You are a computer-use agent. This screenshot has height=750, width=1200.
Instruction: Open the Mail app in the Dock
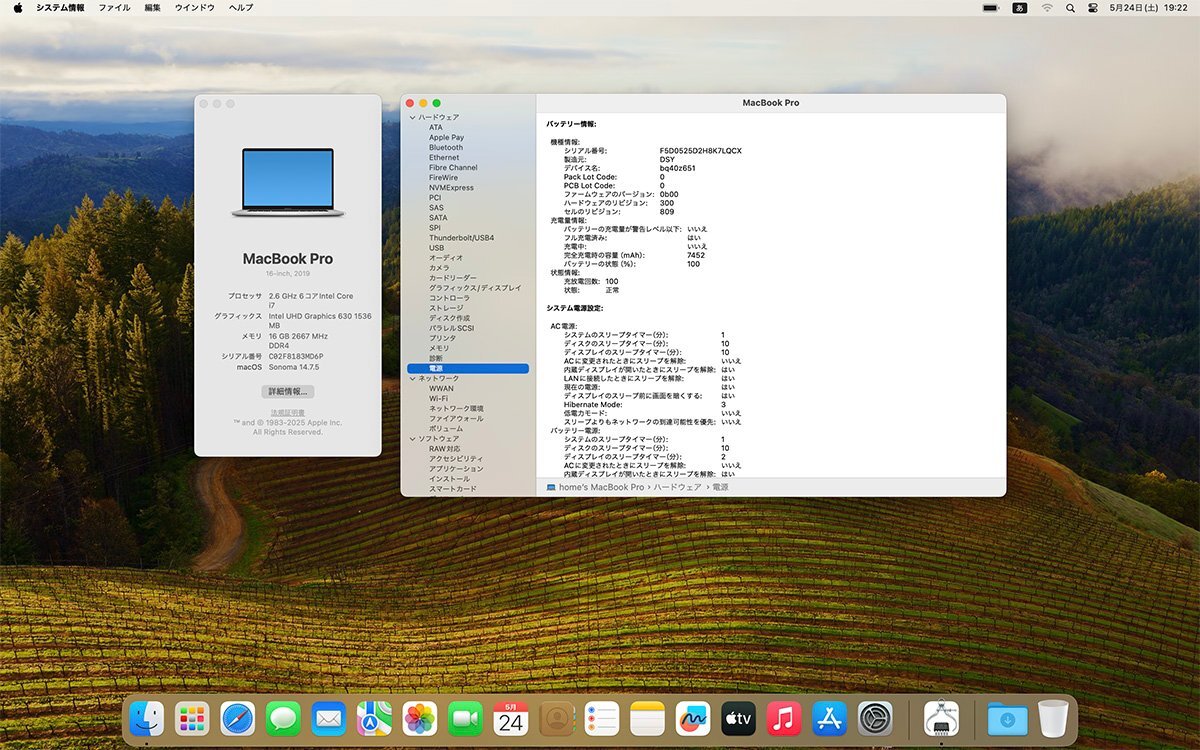(329, 718)
